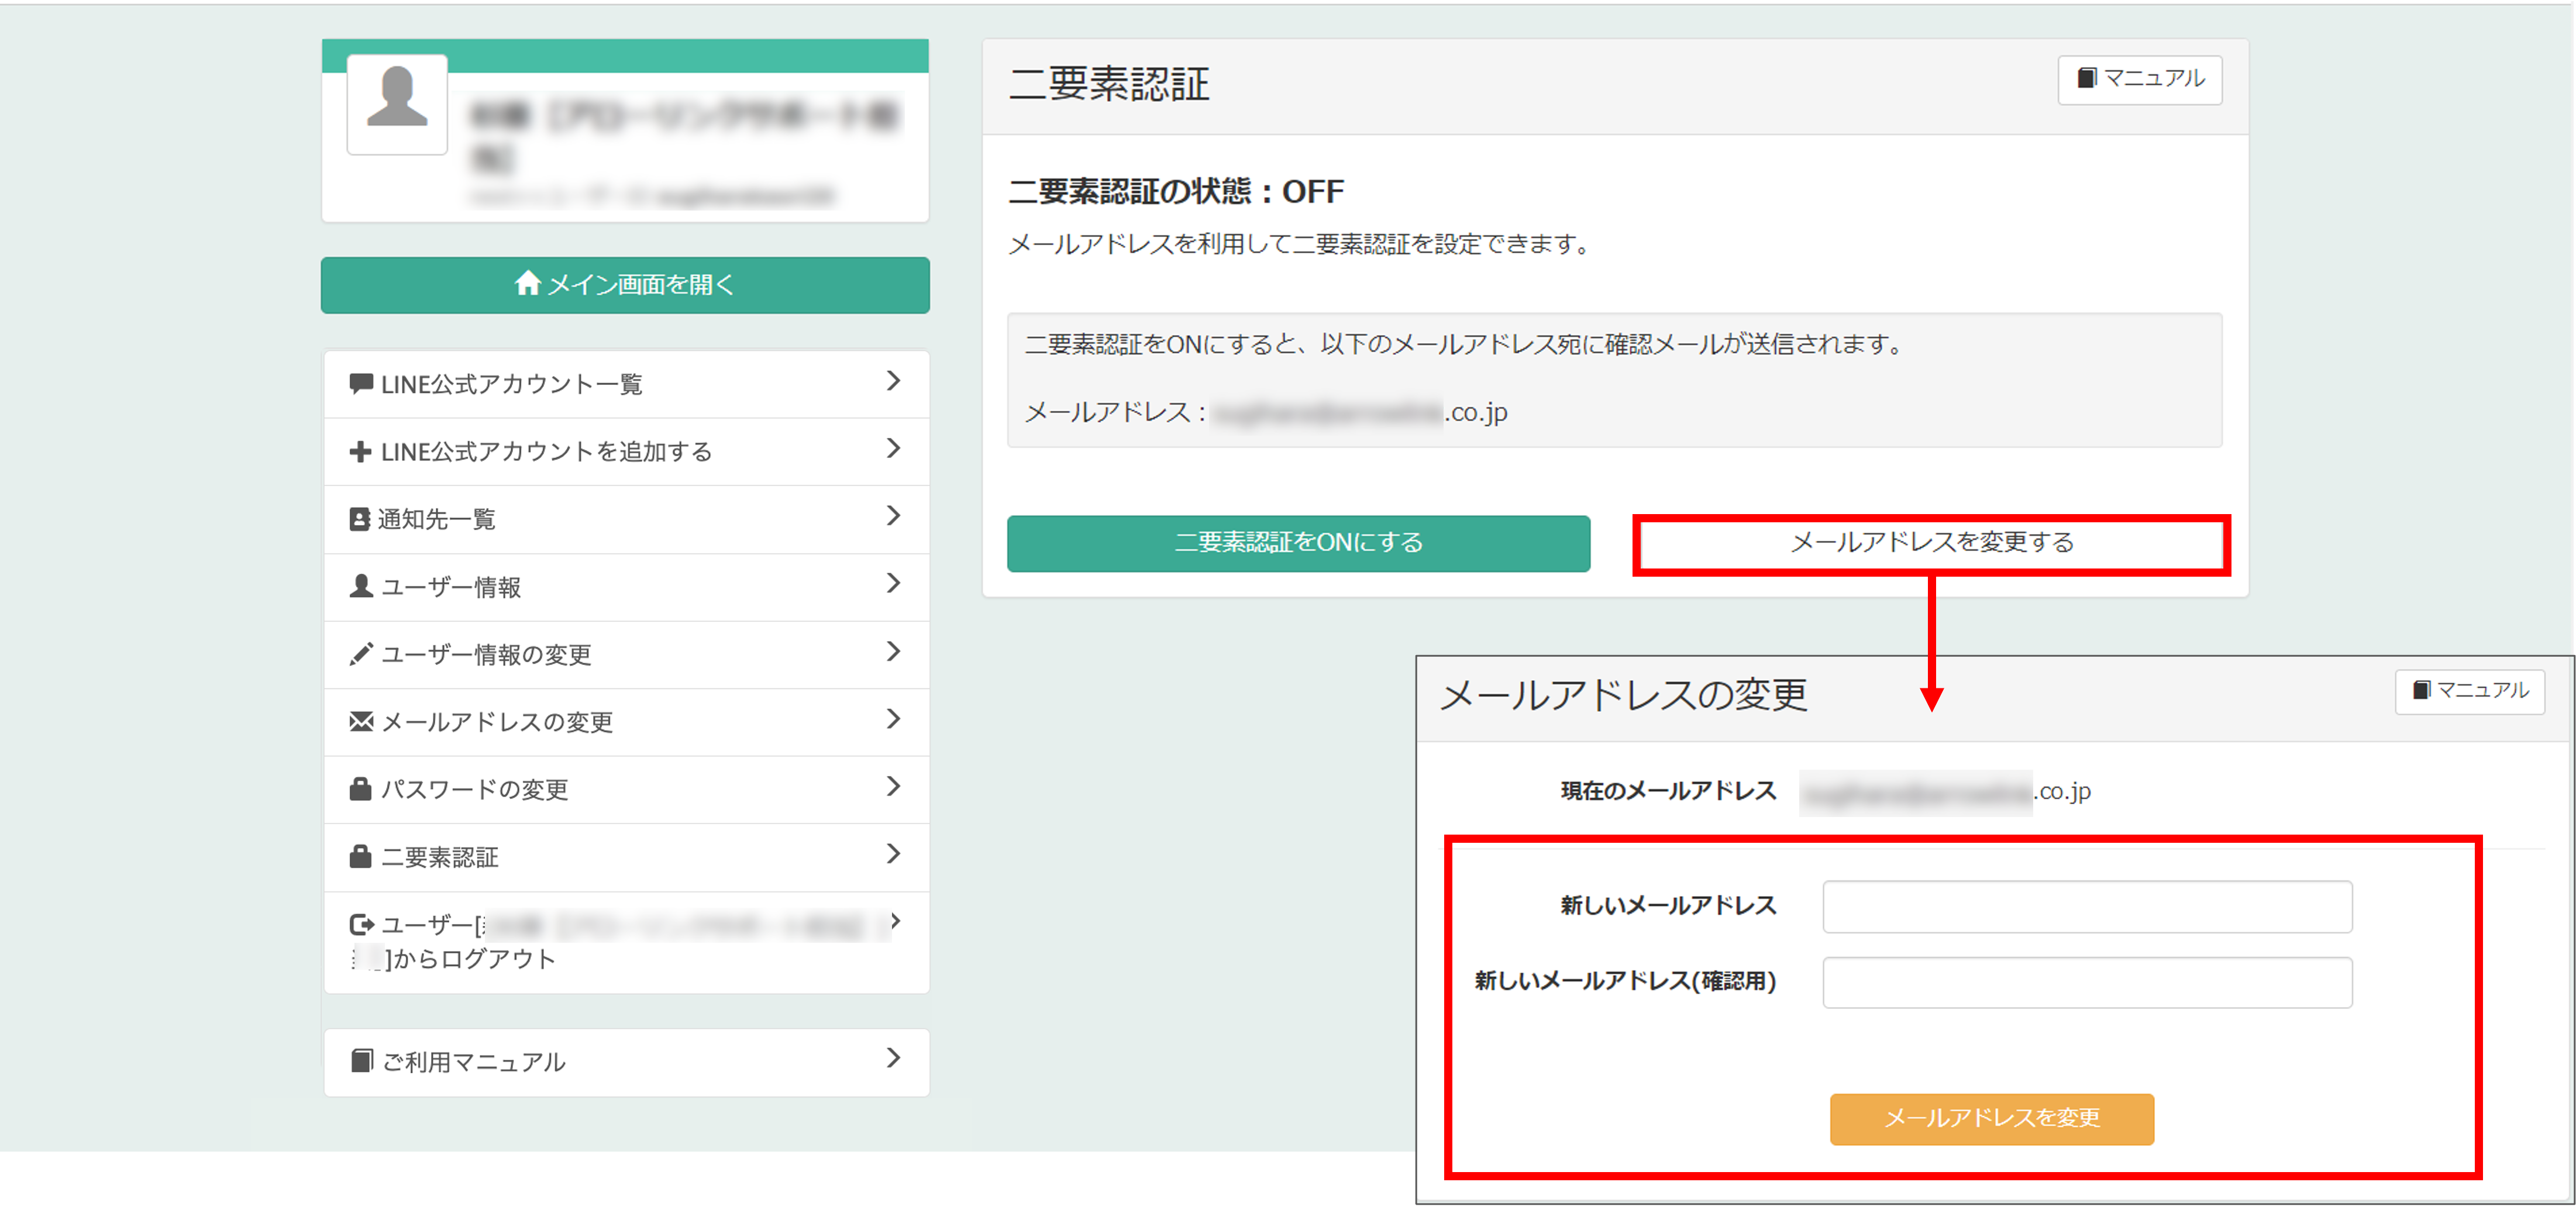Viewport: 2576px width, 1206px height.
Task: Expand the ご利用マニュアル chevron arrow
Action: pyautogui.click(x=893, y=1058)
